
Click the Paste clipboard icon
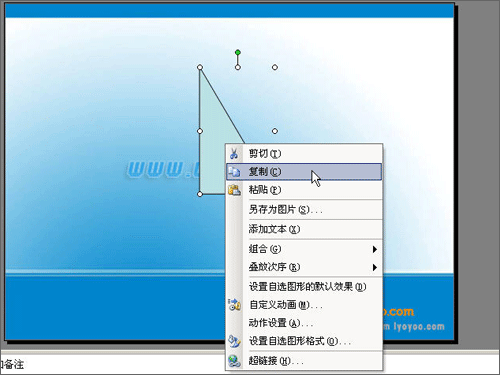pyautogui.click(x=234, y=190)
